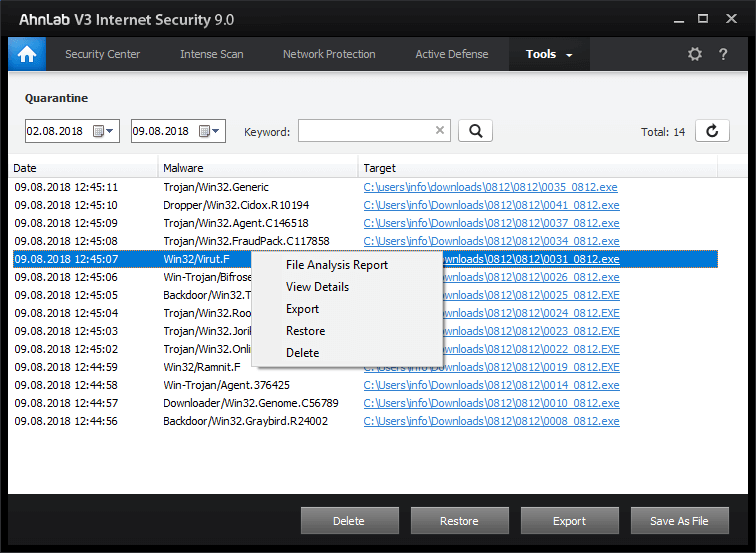This screenshot has width=756, height=553.
Task: Expand the Tools dropdown menu
Action: (549, 54)
